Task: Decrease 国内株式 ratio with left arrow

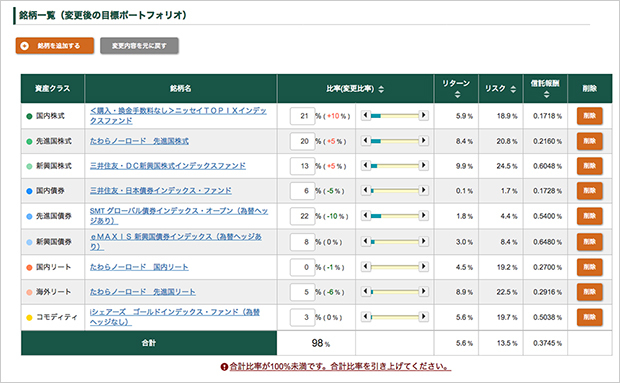Action: [x=366, y=115]
